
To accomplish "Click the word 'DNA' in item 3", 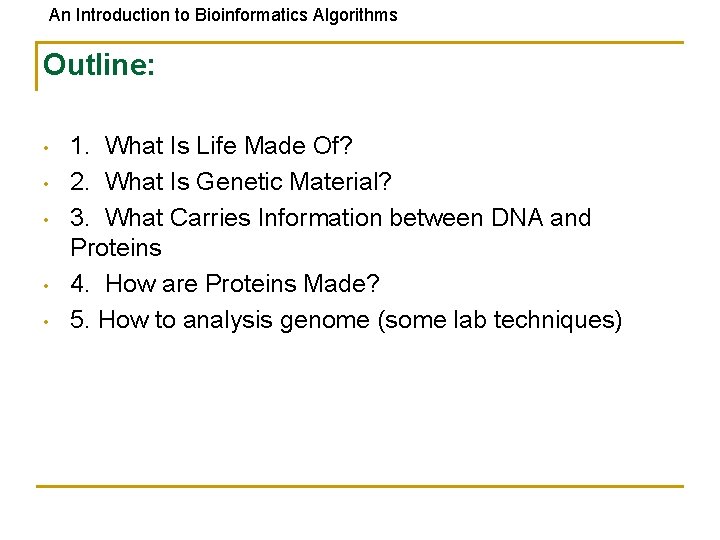I will click(517, 218).
